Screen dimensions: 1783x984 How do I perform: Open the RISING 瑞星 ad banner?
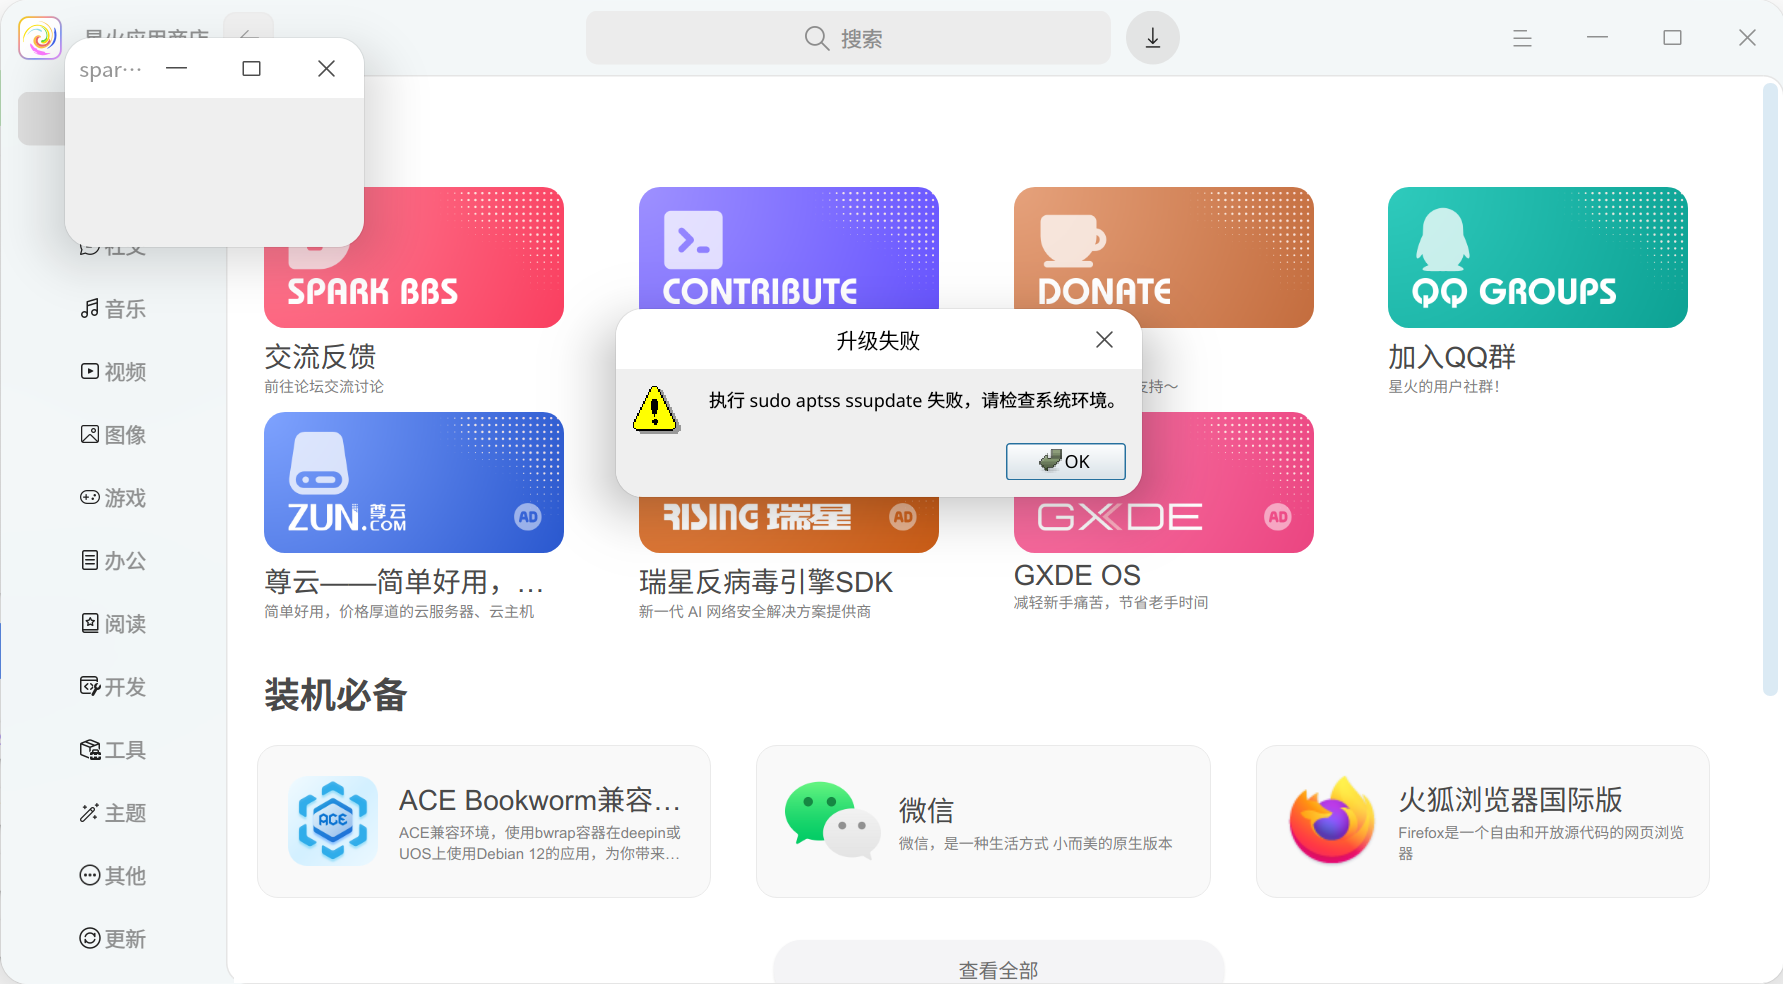coord(788,525)
